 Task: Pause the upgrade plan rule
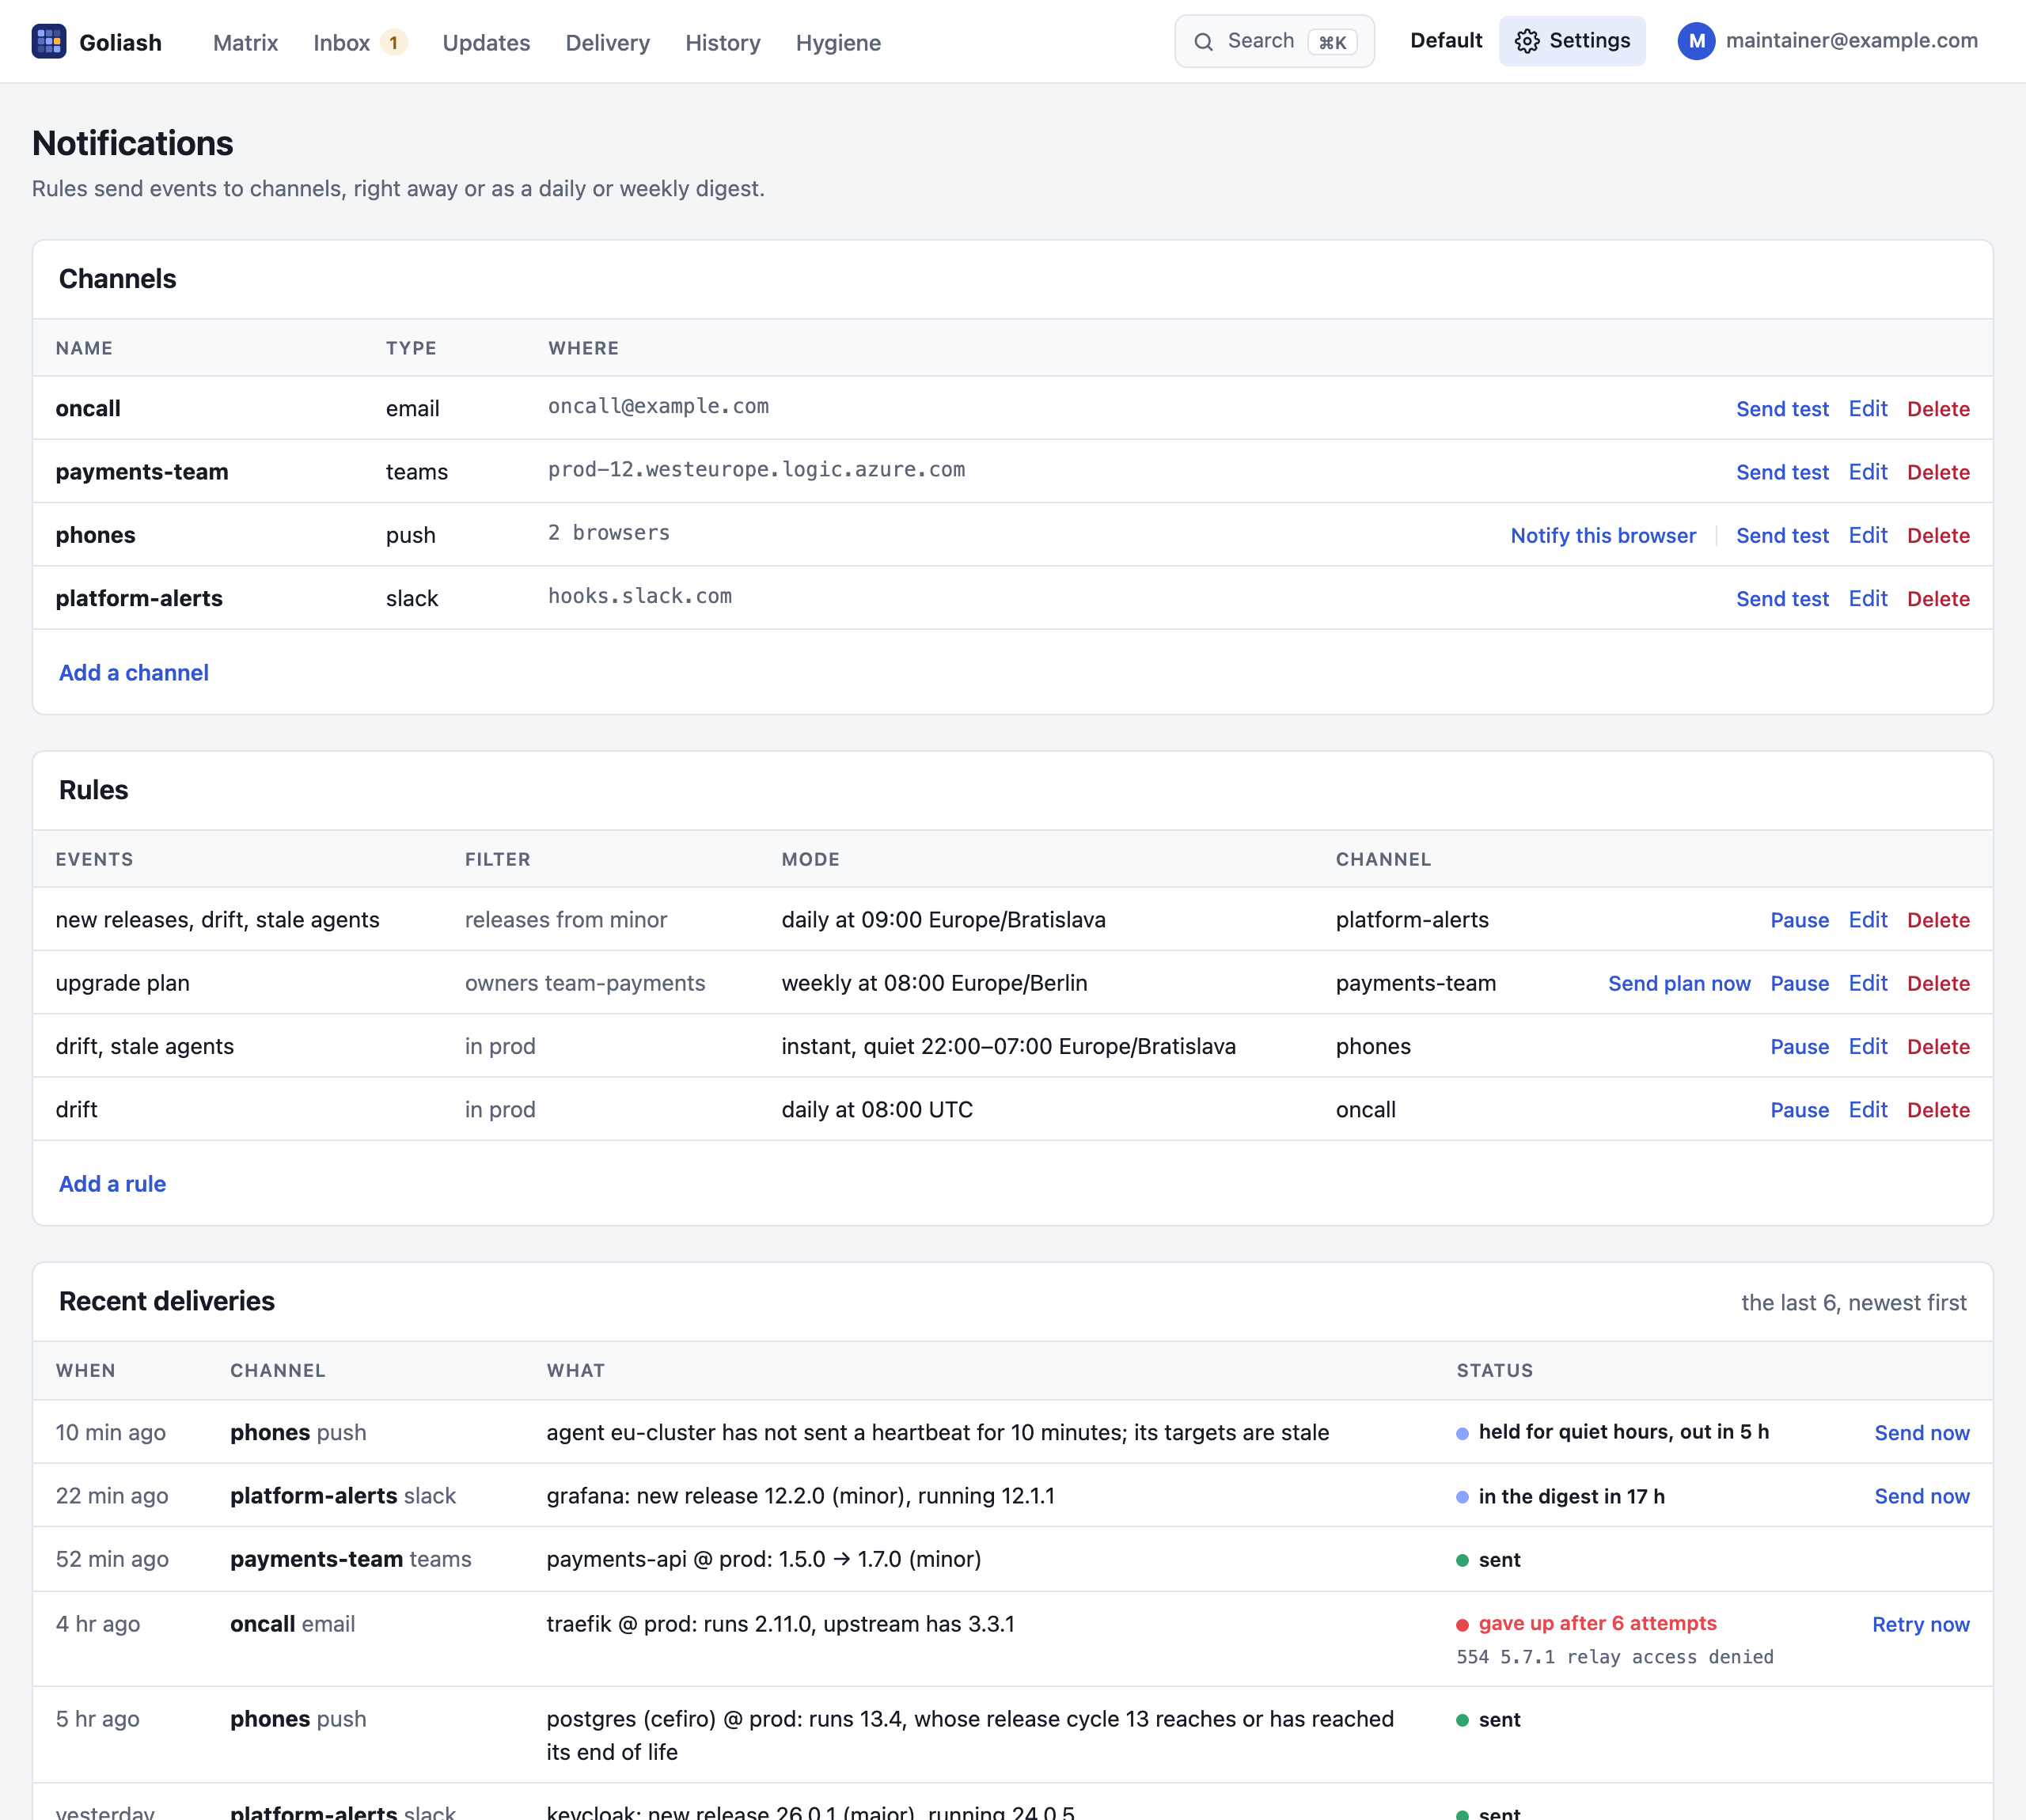(x=1799, y=983)
